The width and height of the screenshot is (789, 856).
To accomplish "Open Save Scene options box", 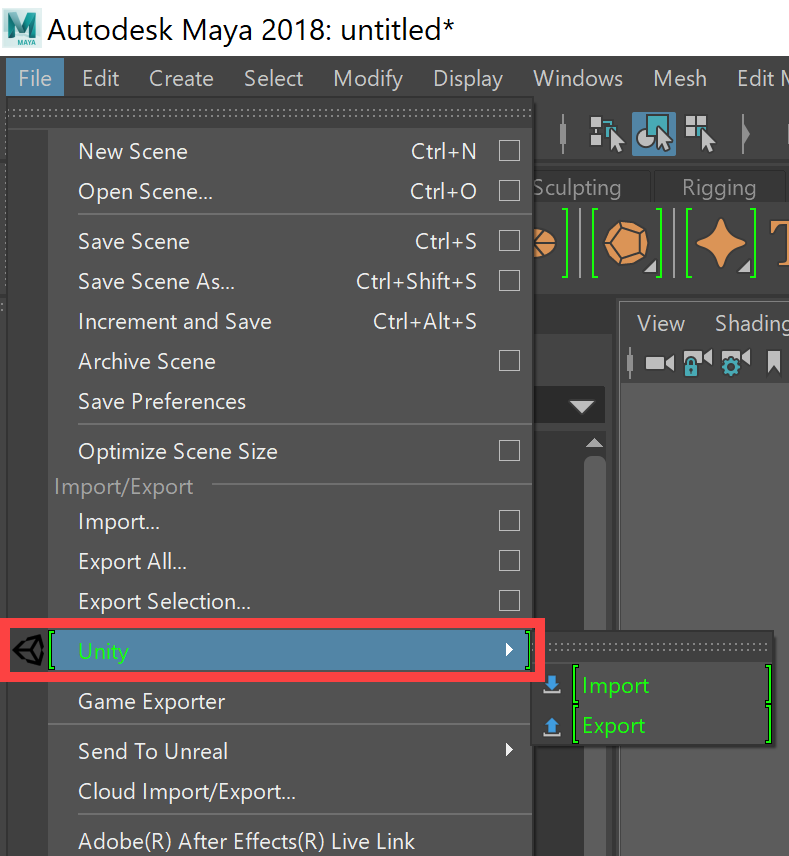I will point(509,241).
